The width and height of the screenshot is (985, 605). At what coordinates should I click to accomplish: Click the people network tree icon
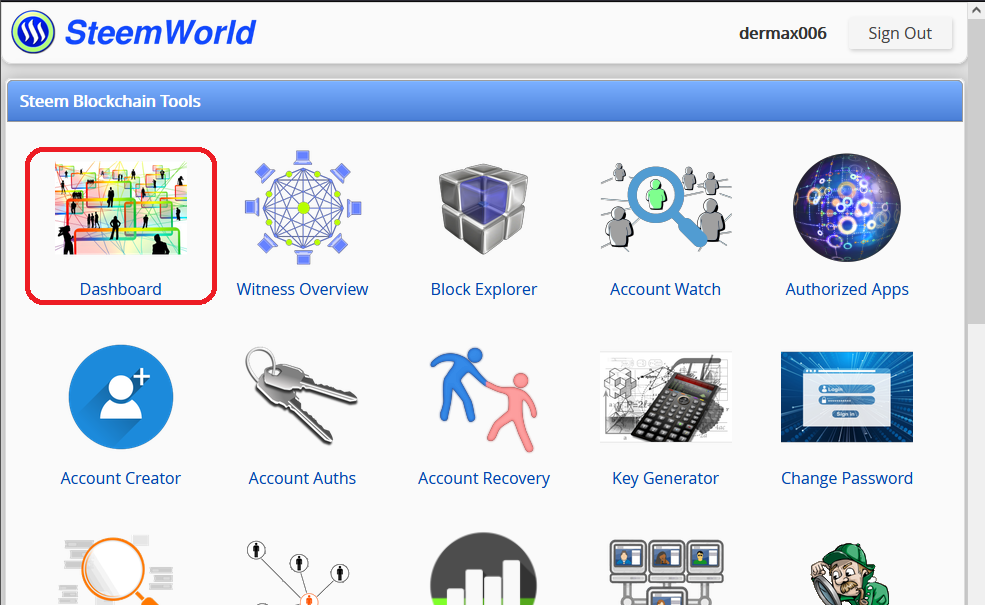point(300,572)
